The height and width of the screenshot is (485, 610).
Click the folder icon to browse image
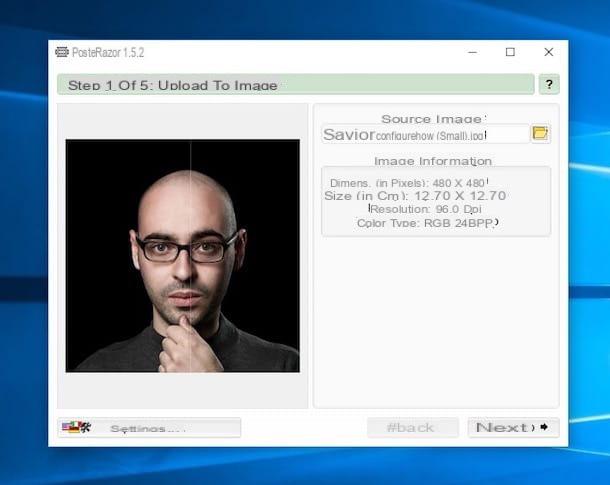click(x=541, y=133)
